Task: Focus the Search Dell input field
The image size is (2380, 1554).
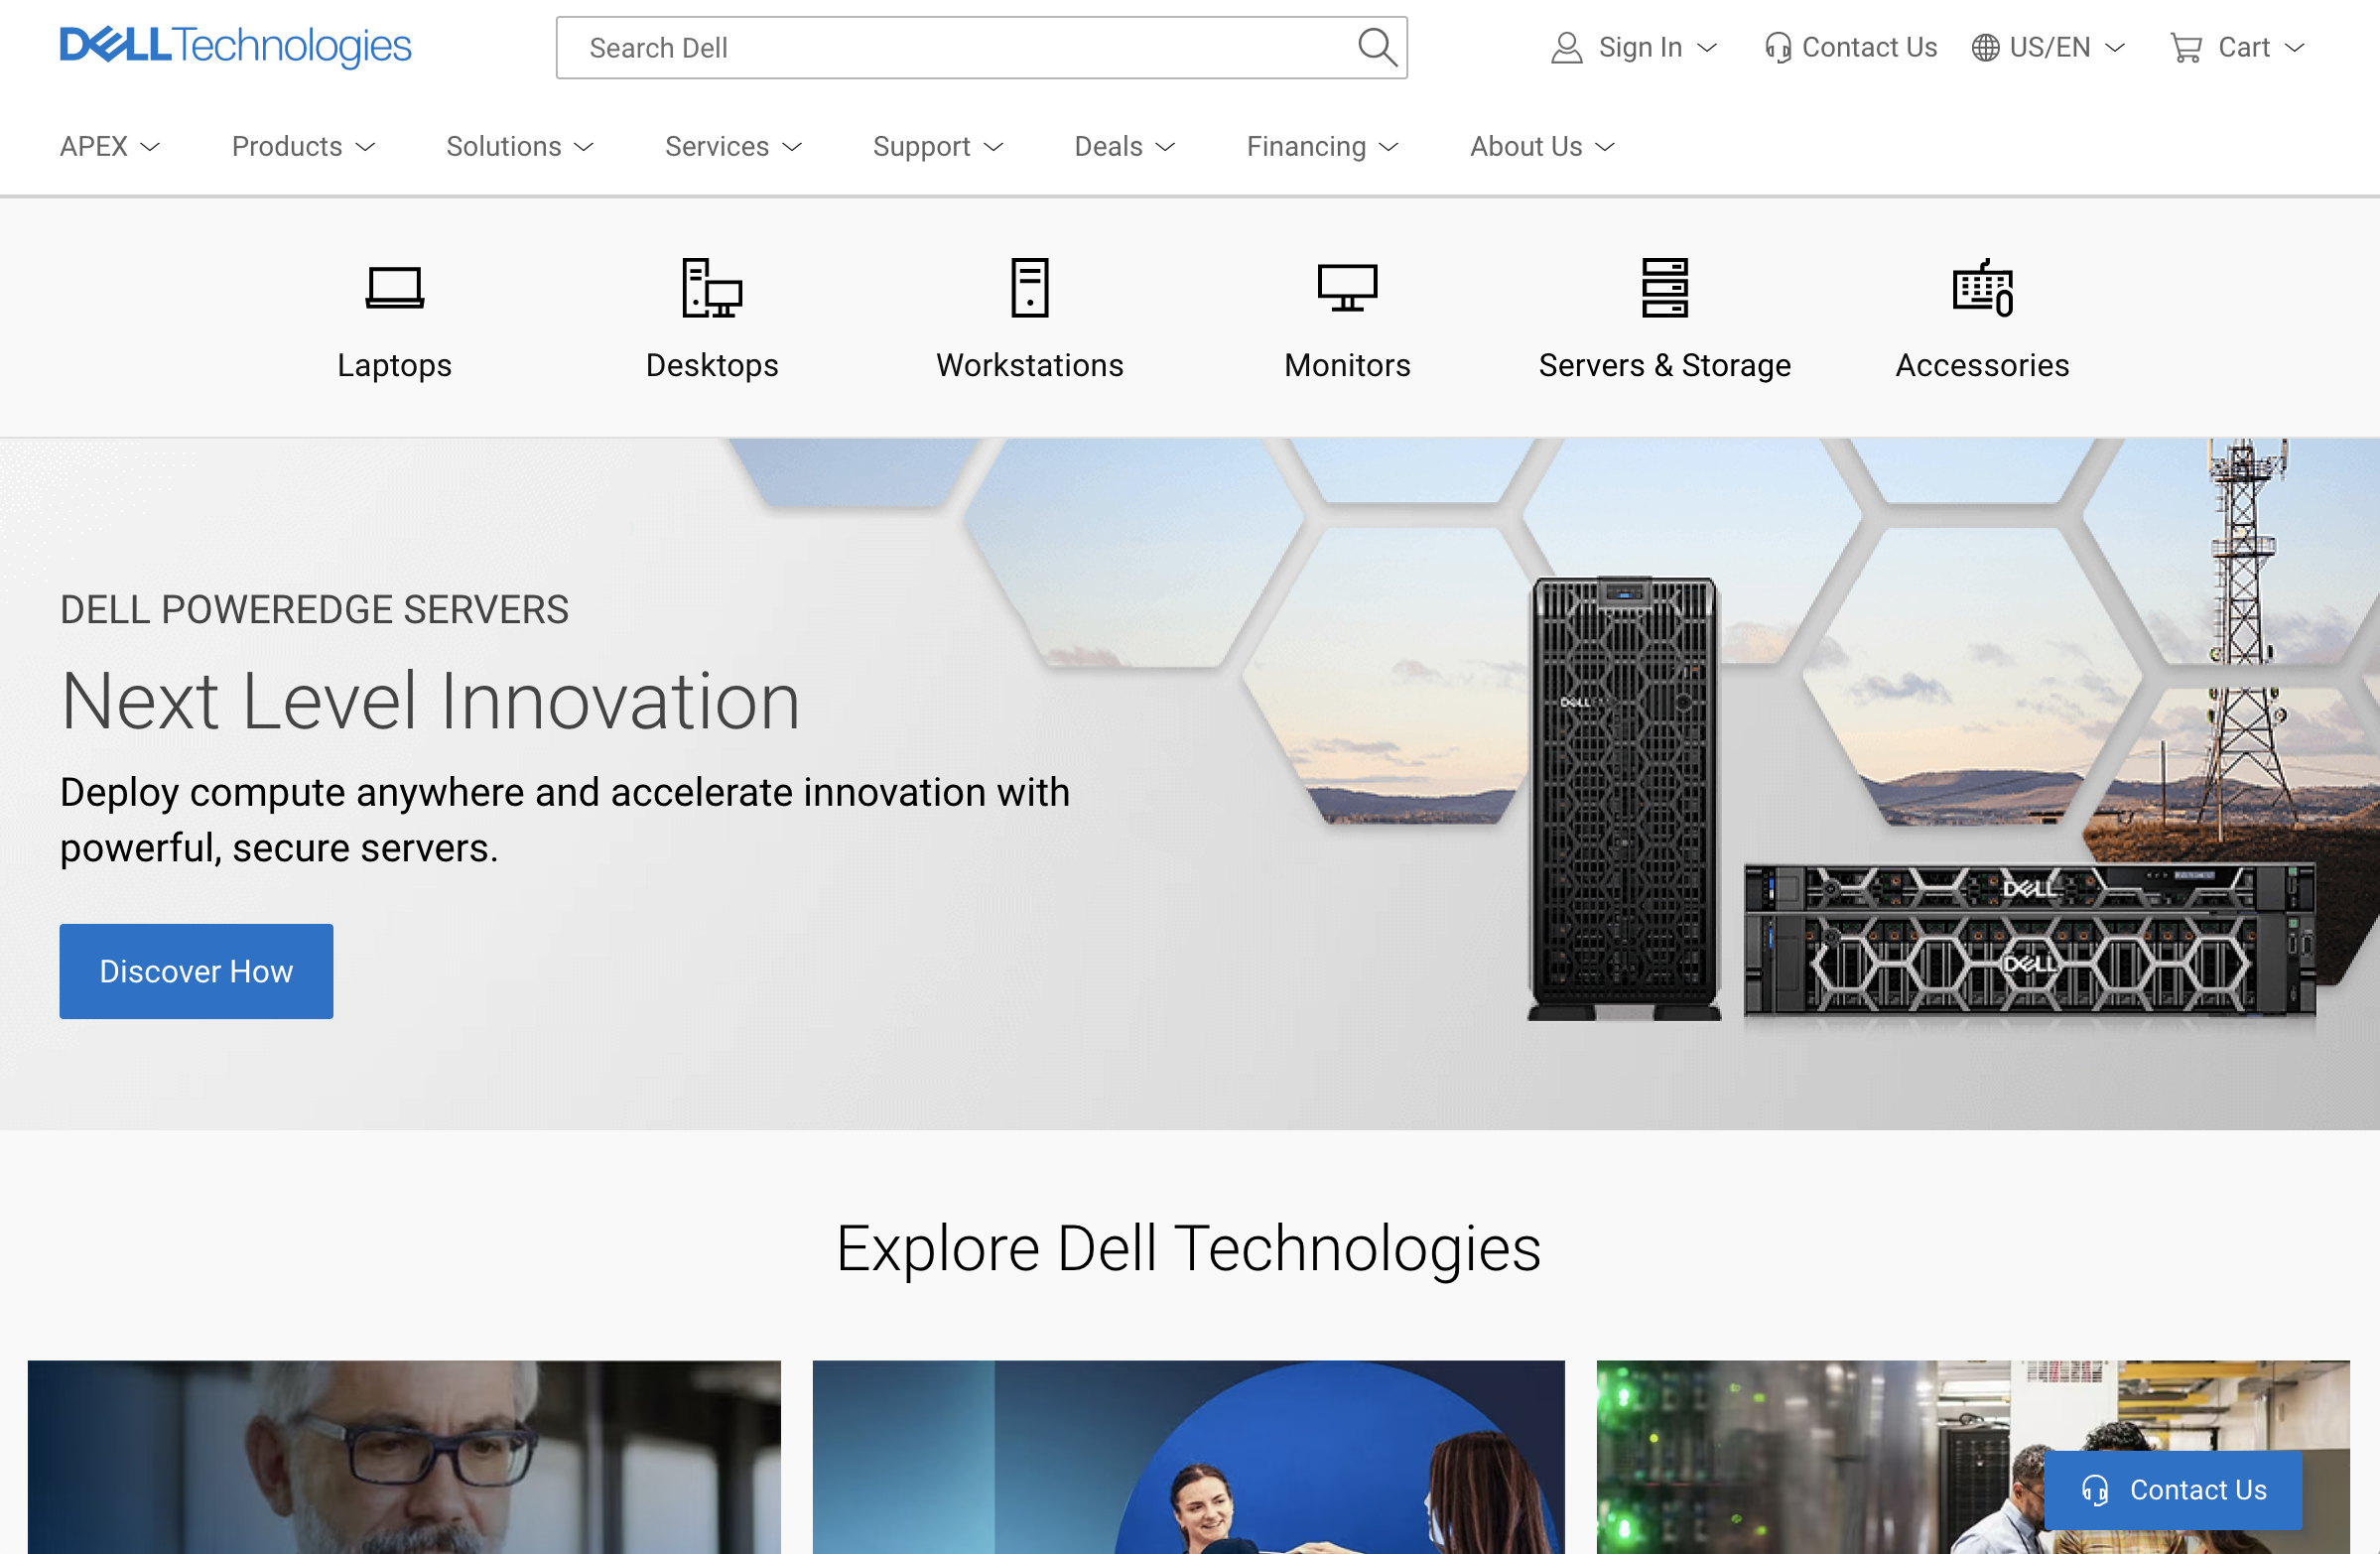Action: point(950,47)
